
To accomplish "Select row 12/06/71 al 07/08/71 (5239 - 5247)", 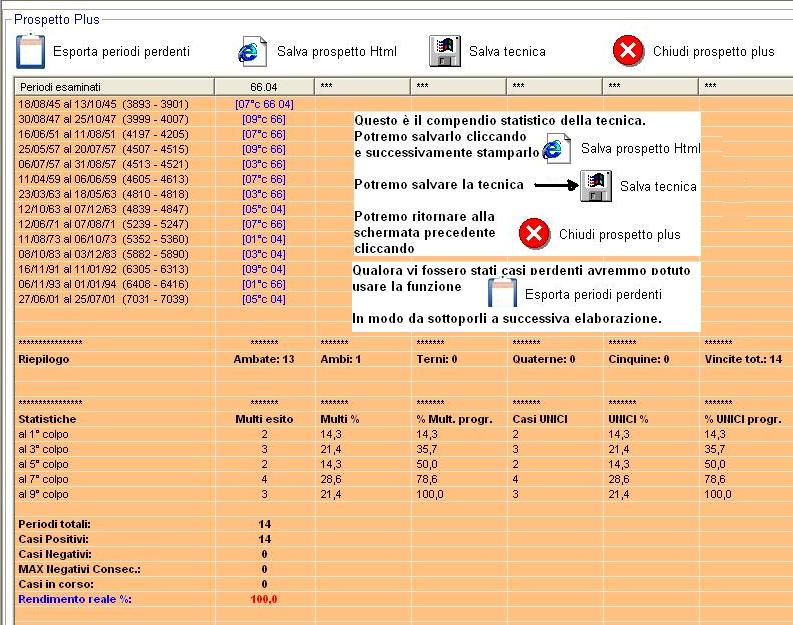I will 104,225.
